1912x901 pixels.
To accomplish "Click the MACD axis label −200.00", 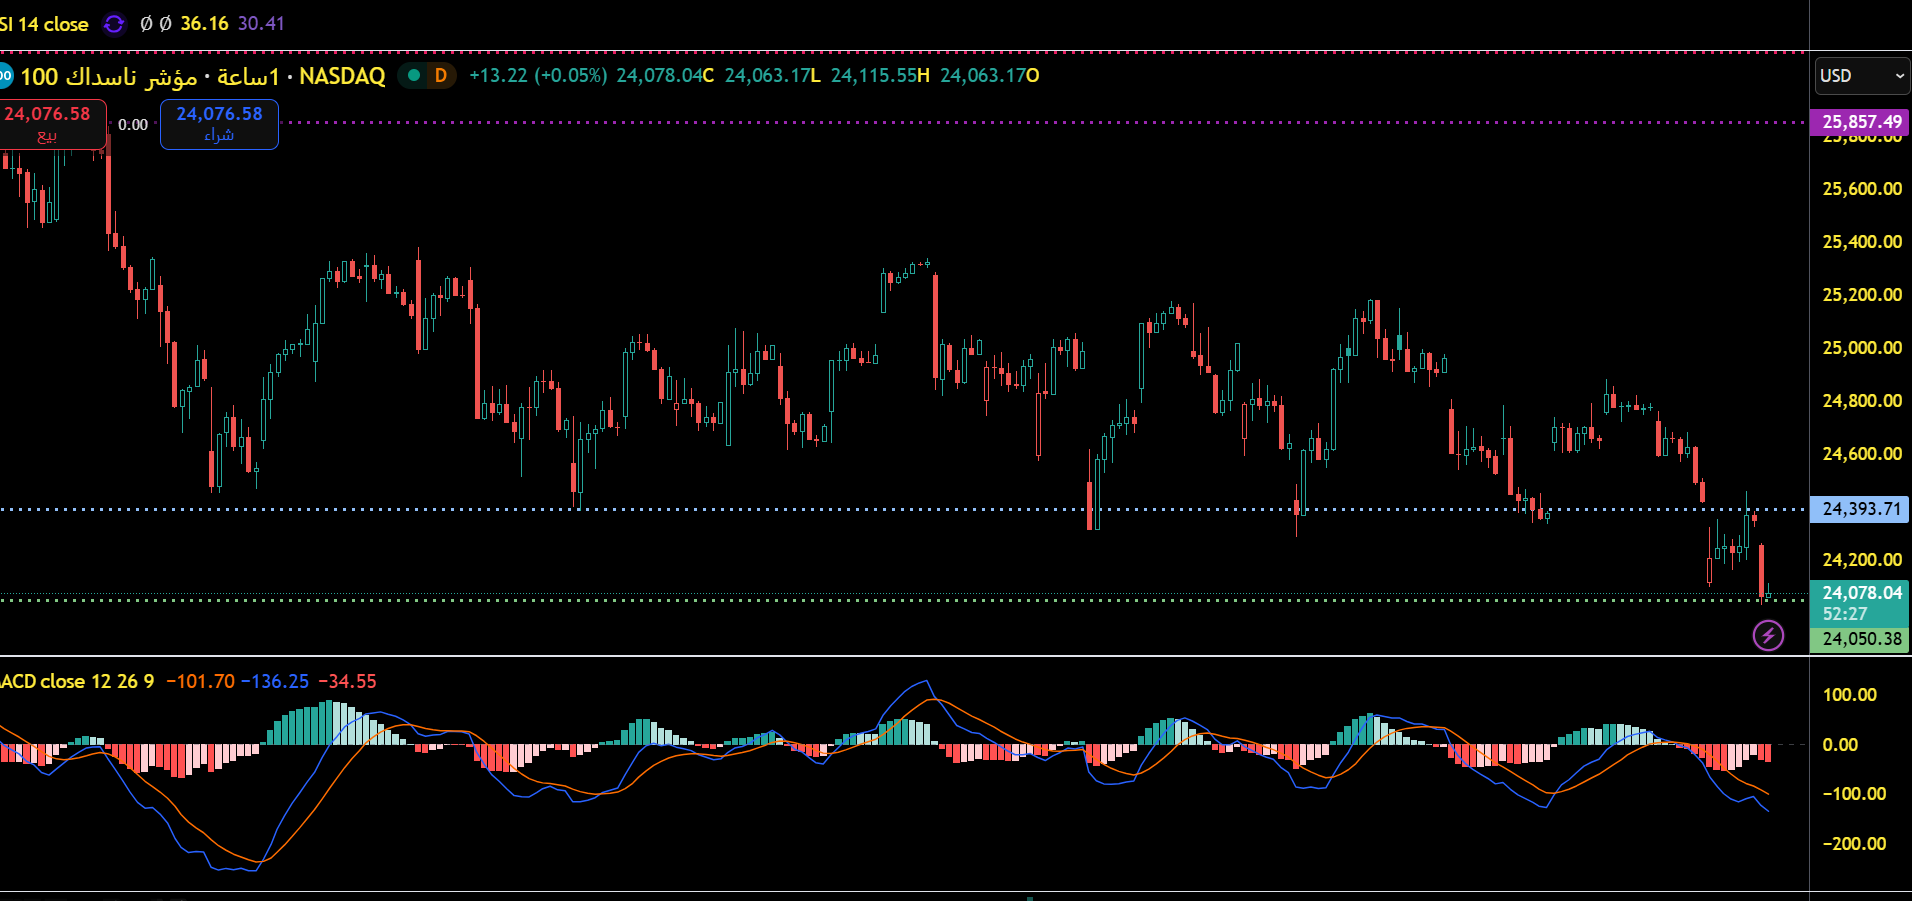I will [x=1854, y=844].
